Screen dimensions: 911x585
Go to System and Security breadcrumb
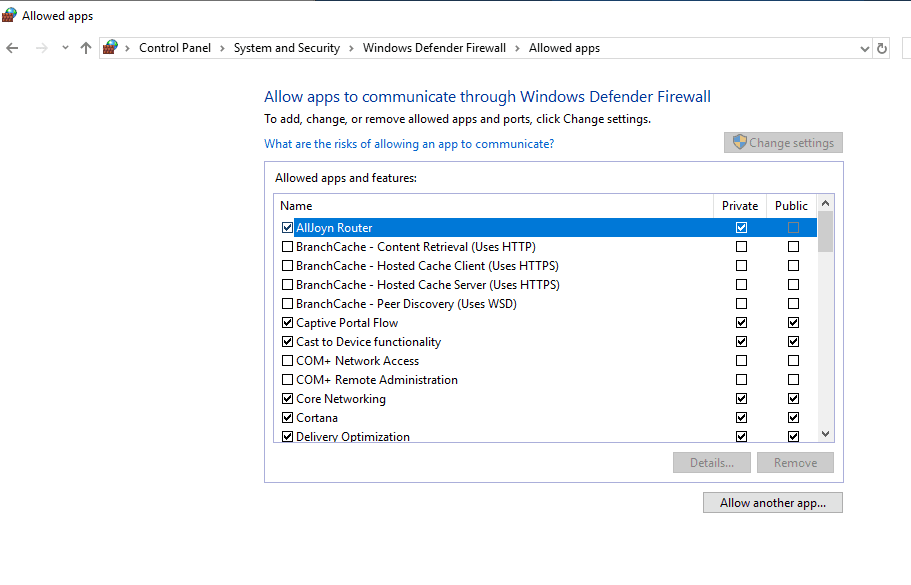286,48
